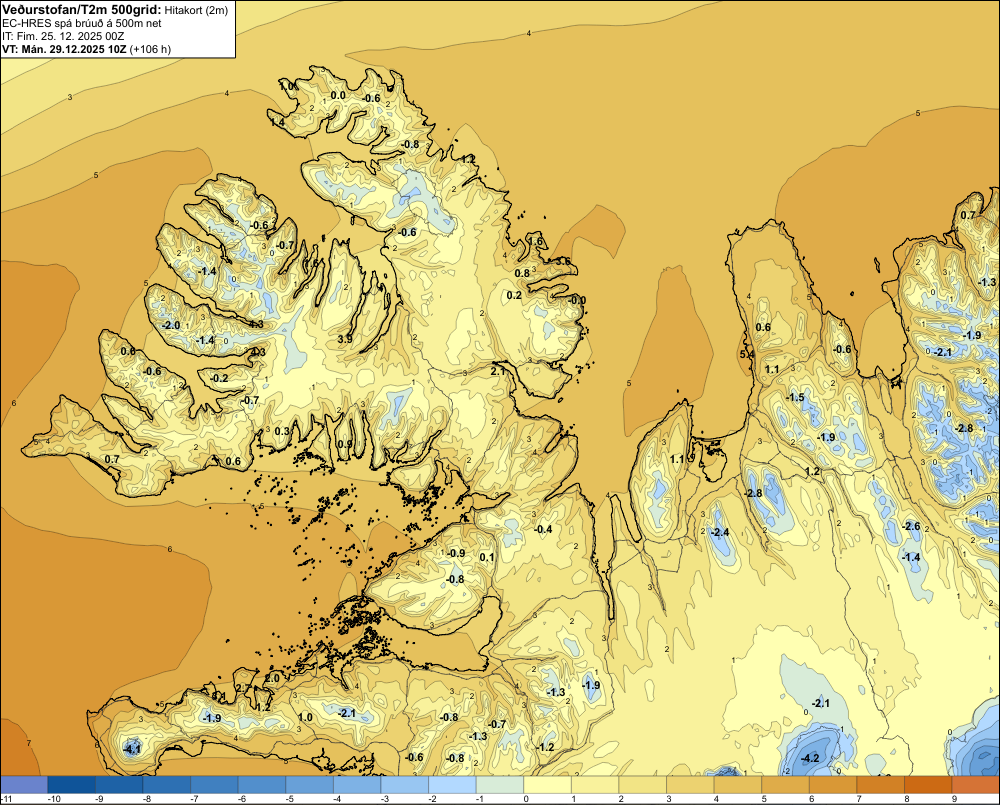
Task: Click the map value "-2.0"
Action: coord(171,325)
